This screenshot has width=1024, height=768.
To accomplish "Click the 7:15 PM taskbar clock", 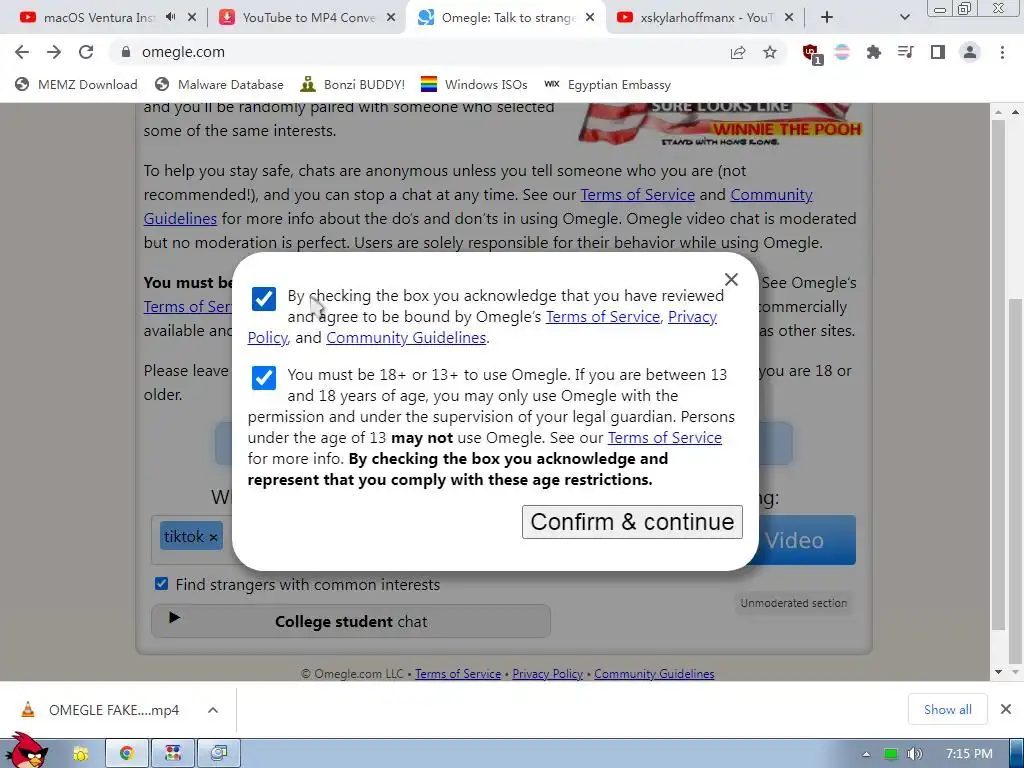I will click(969, 754).
